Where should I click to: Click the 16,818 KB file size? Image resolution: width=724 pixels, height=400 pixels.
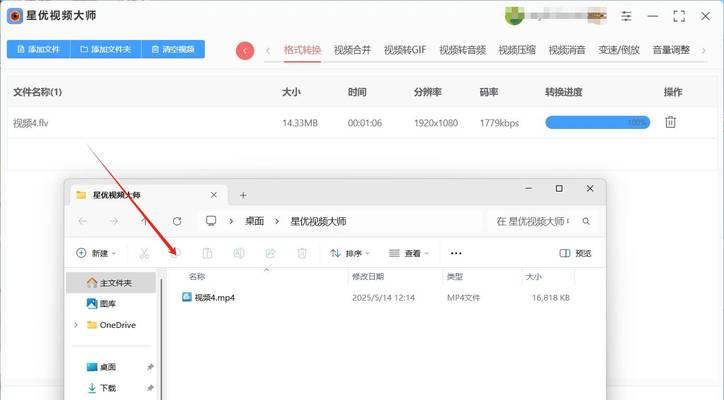[x=550, y=298]
